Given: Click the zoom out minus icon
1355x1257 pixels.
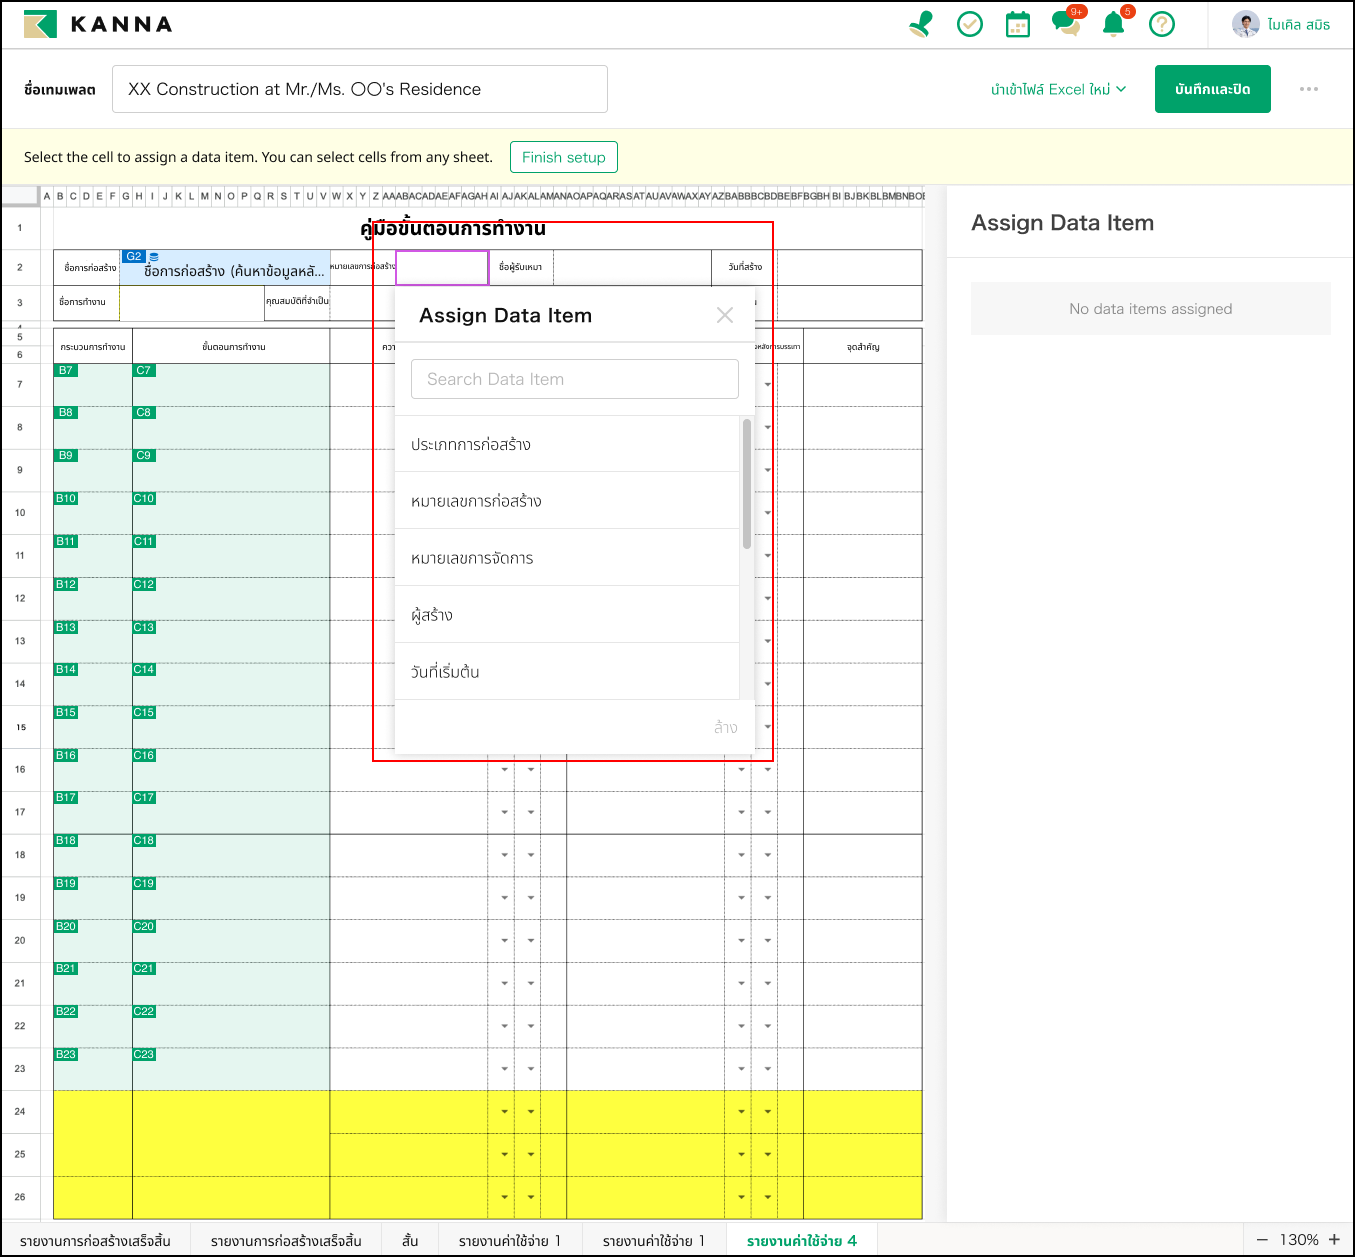Looking at the screenshot, I should 1262,1240.
